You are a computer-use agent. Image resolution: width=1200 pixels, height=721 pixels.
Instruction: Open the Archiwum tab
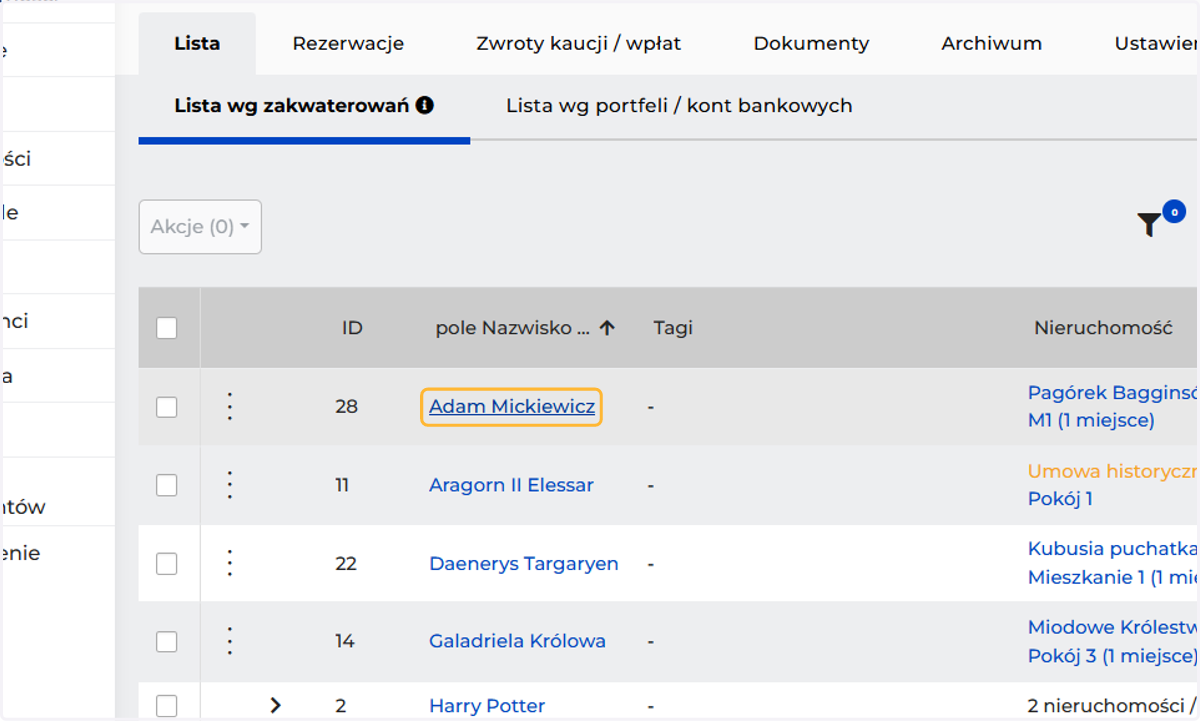tap(992, 44)
